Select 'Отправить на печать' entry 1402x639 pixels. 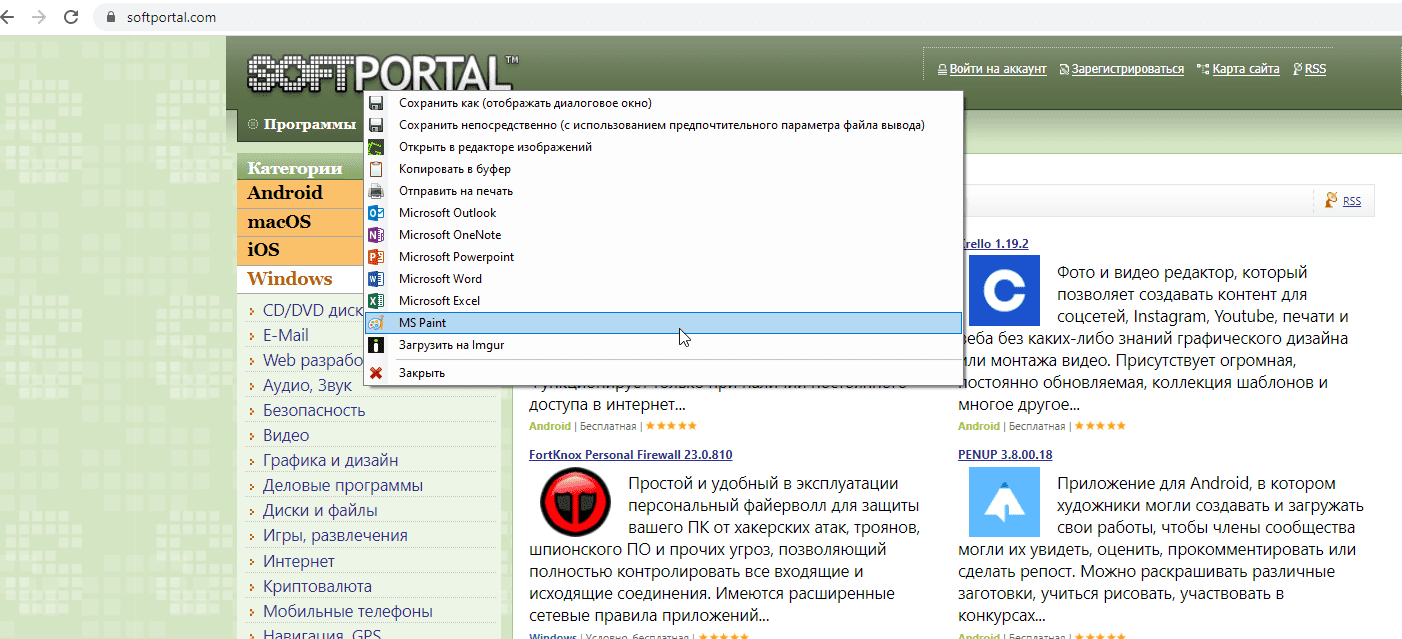click(x=663, y=191)
